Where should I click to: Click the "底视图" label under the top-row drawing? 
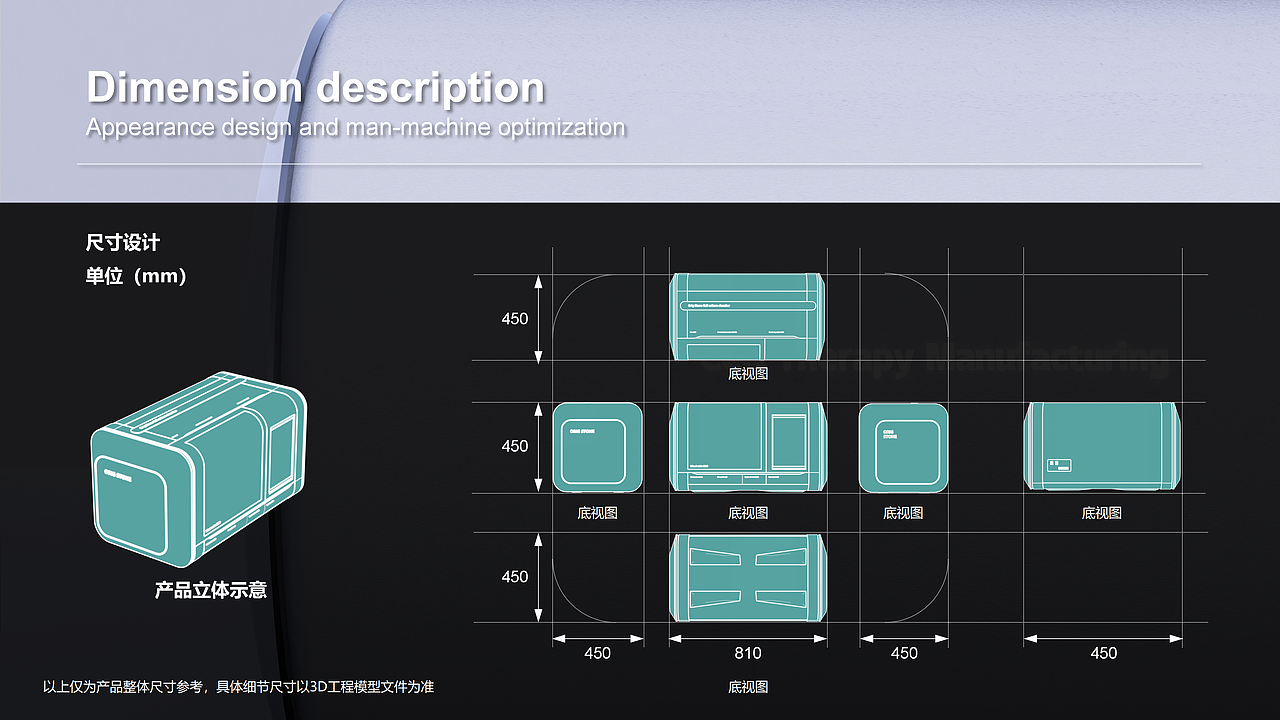pyautogui.click(x=748, y=374)
